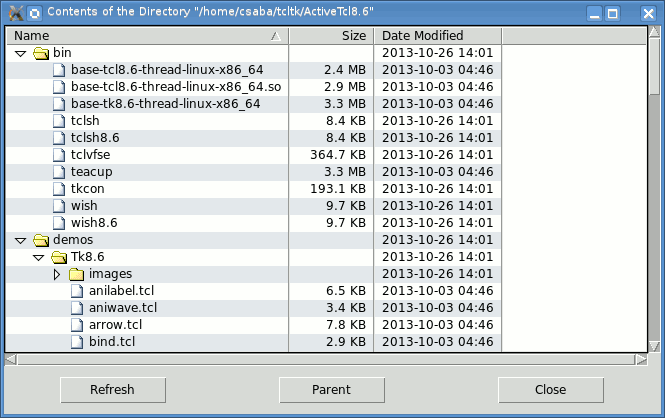Click the Close button
Viewport: 665px width, 418px height.
550,390
